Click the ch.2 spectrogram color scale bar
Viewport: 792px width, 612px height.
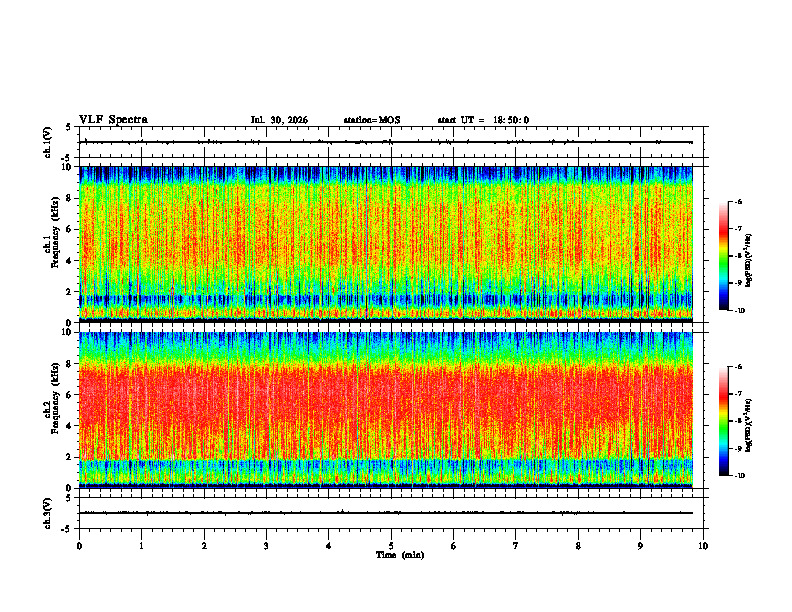[723, 421]
